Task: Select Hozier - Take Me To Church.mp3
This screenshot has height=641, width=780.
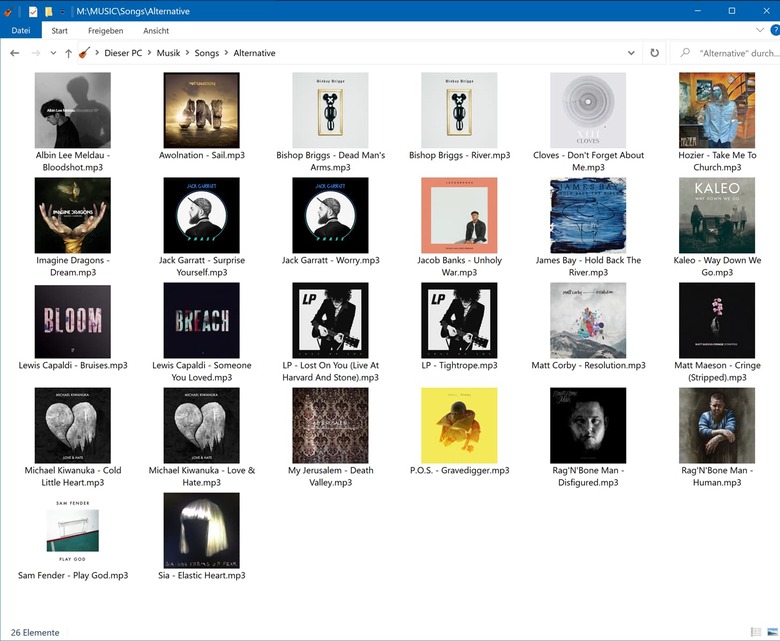Action: click(717, 110)
